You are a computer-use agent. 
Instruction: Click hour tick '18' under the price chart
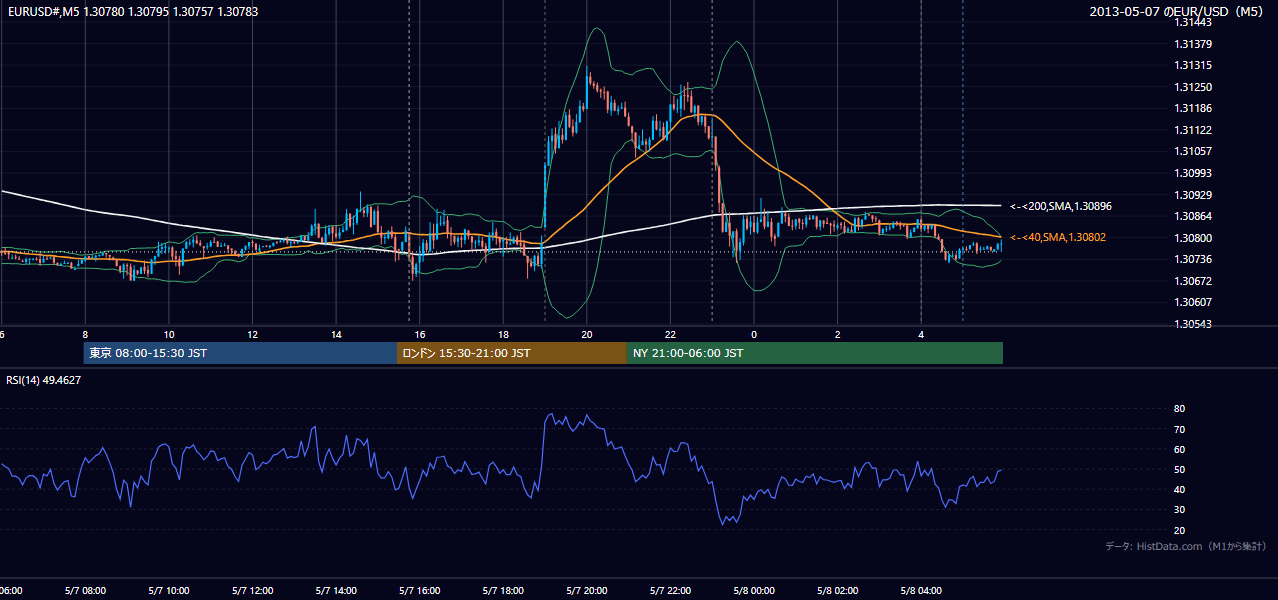[503, 334]
